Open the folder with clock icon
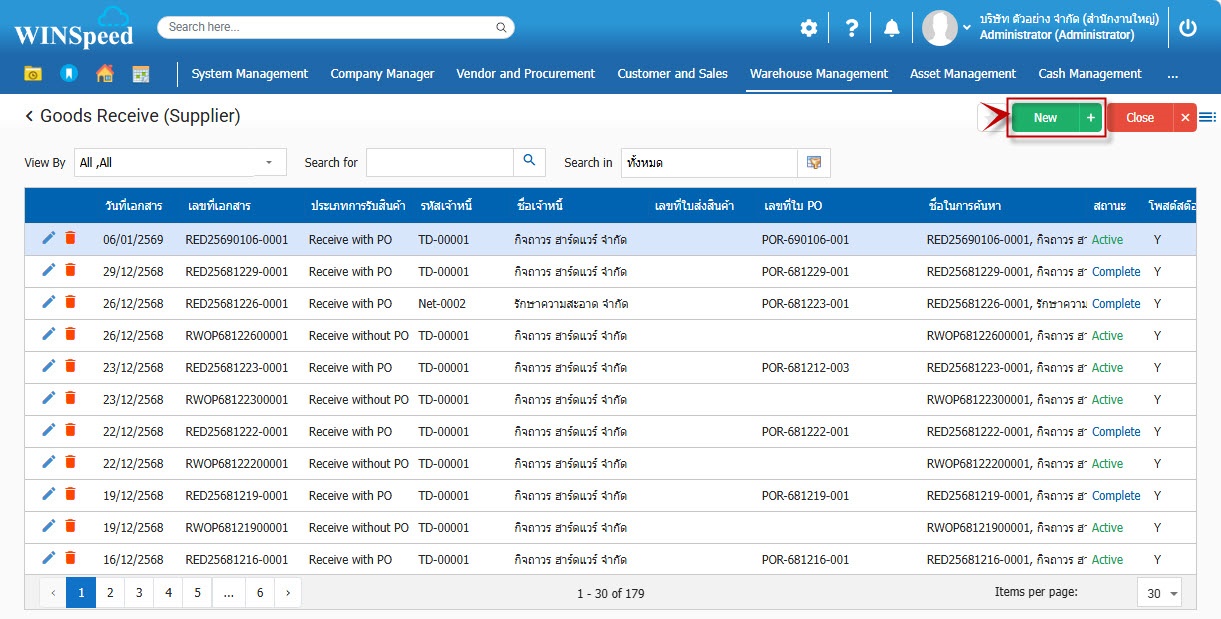Image resolution: width=1221 pixels, height=619 pixels. pos(33,74)
